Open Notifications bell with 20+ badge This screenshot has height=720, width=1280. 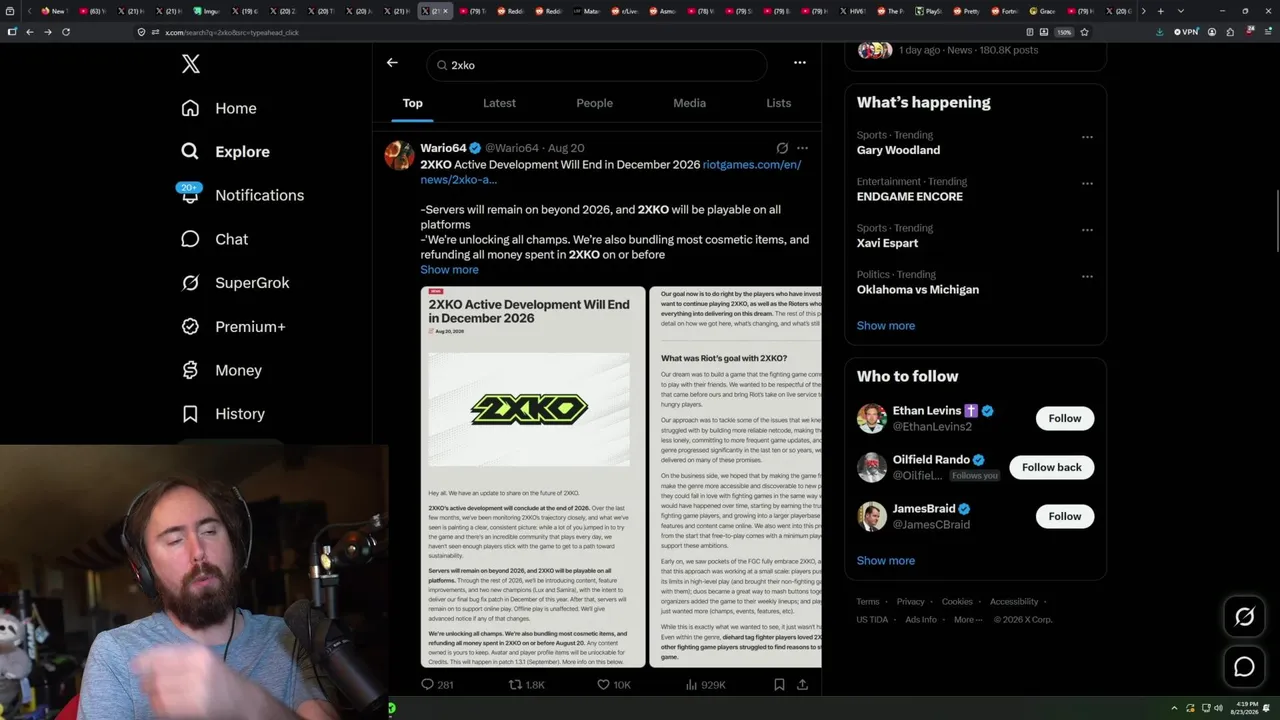190,195
